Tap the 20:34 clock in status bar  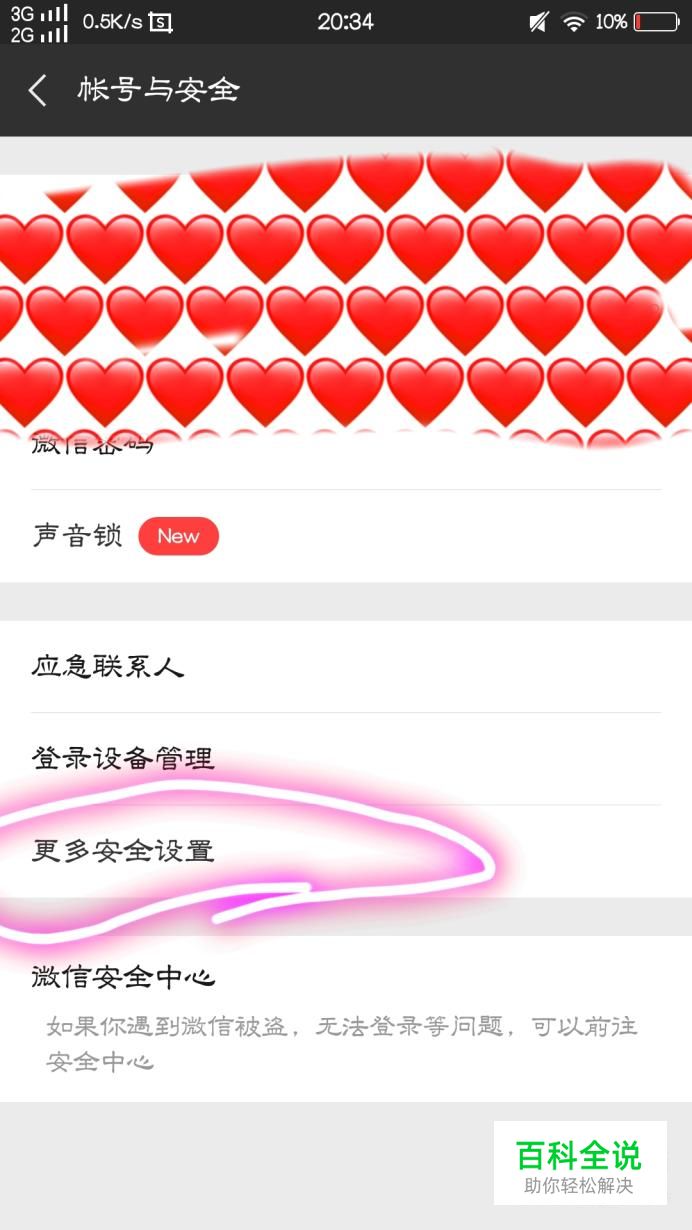tap(346, 22)
